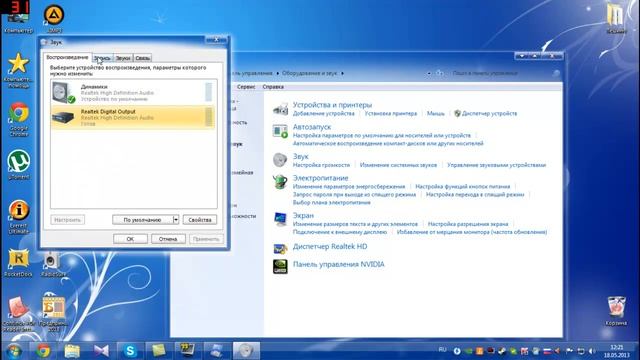640x360 pixels.
Task: Open Skype from the taskbar
Action: [130, 351]
